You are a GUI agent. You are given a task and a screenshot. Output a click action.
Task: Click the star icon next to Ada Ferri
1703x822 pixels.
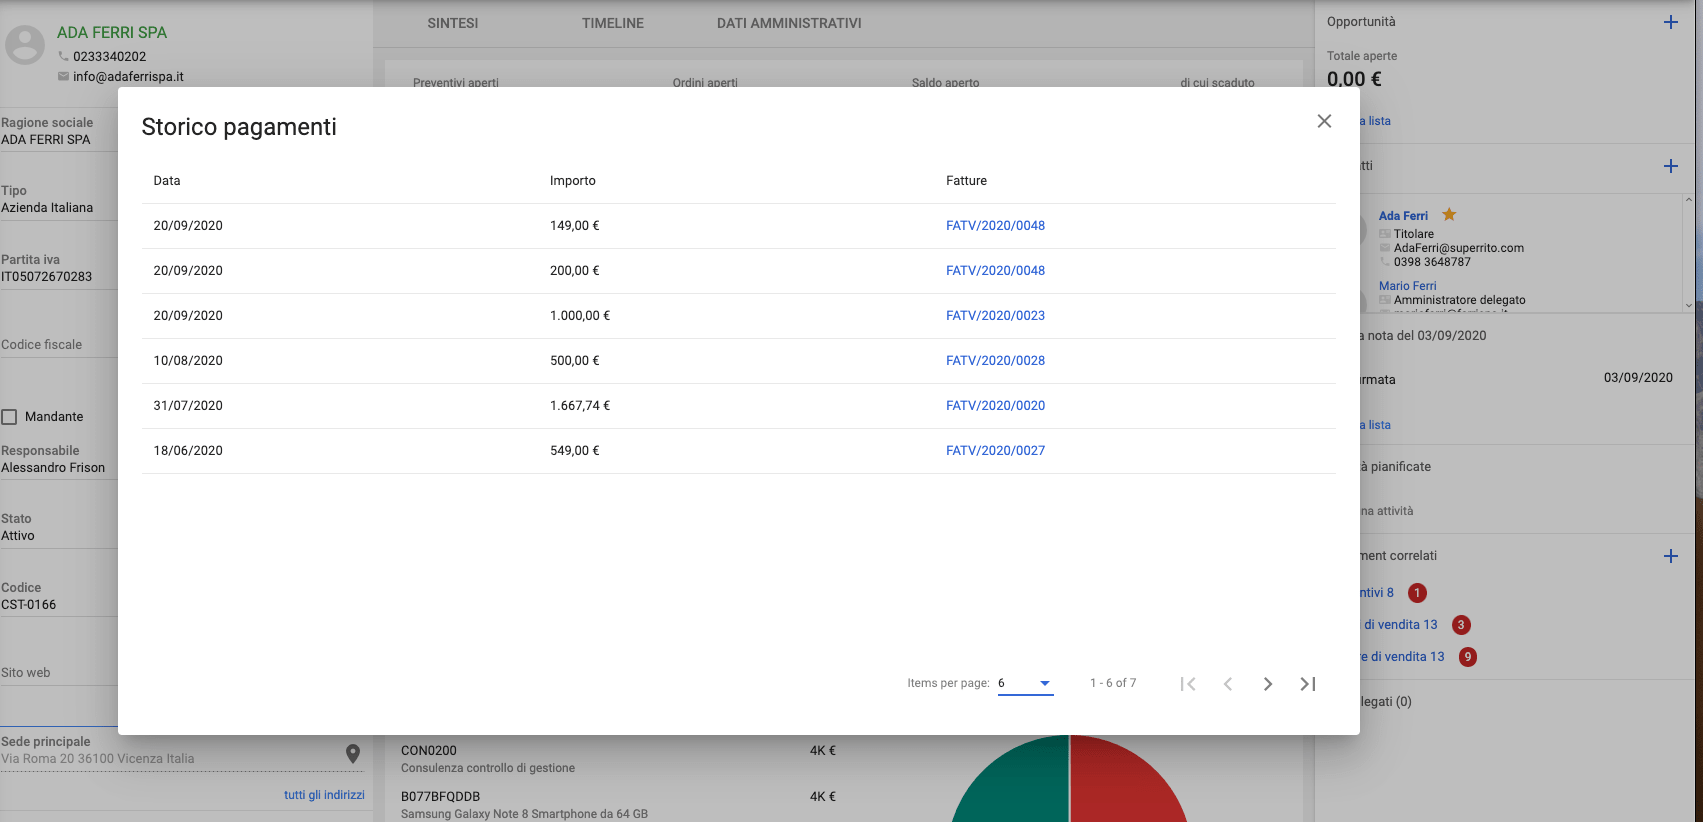[1449, 214]
